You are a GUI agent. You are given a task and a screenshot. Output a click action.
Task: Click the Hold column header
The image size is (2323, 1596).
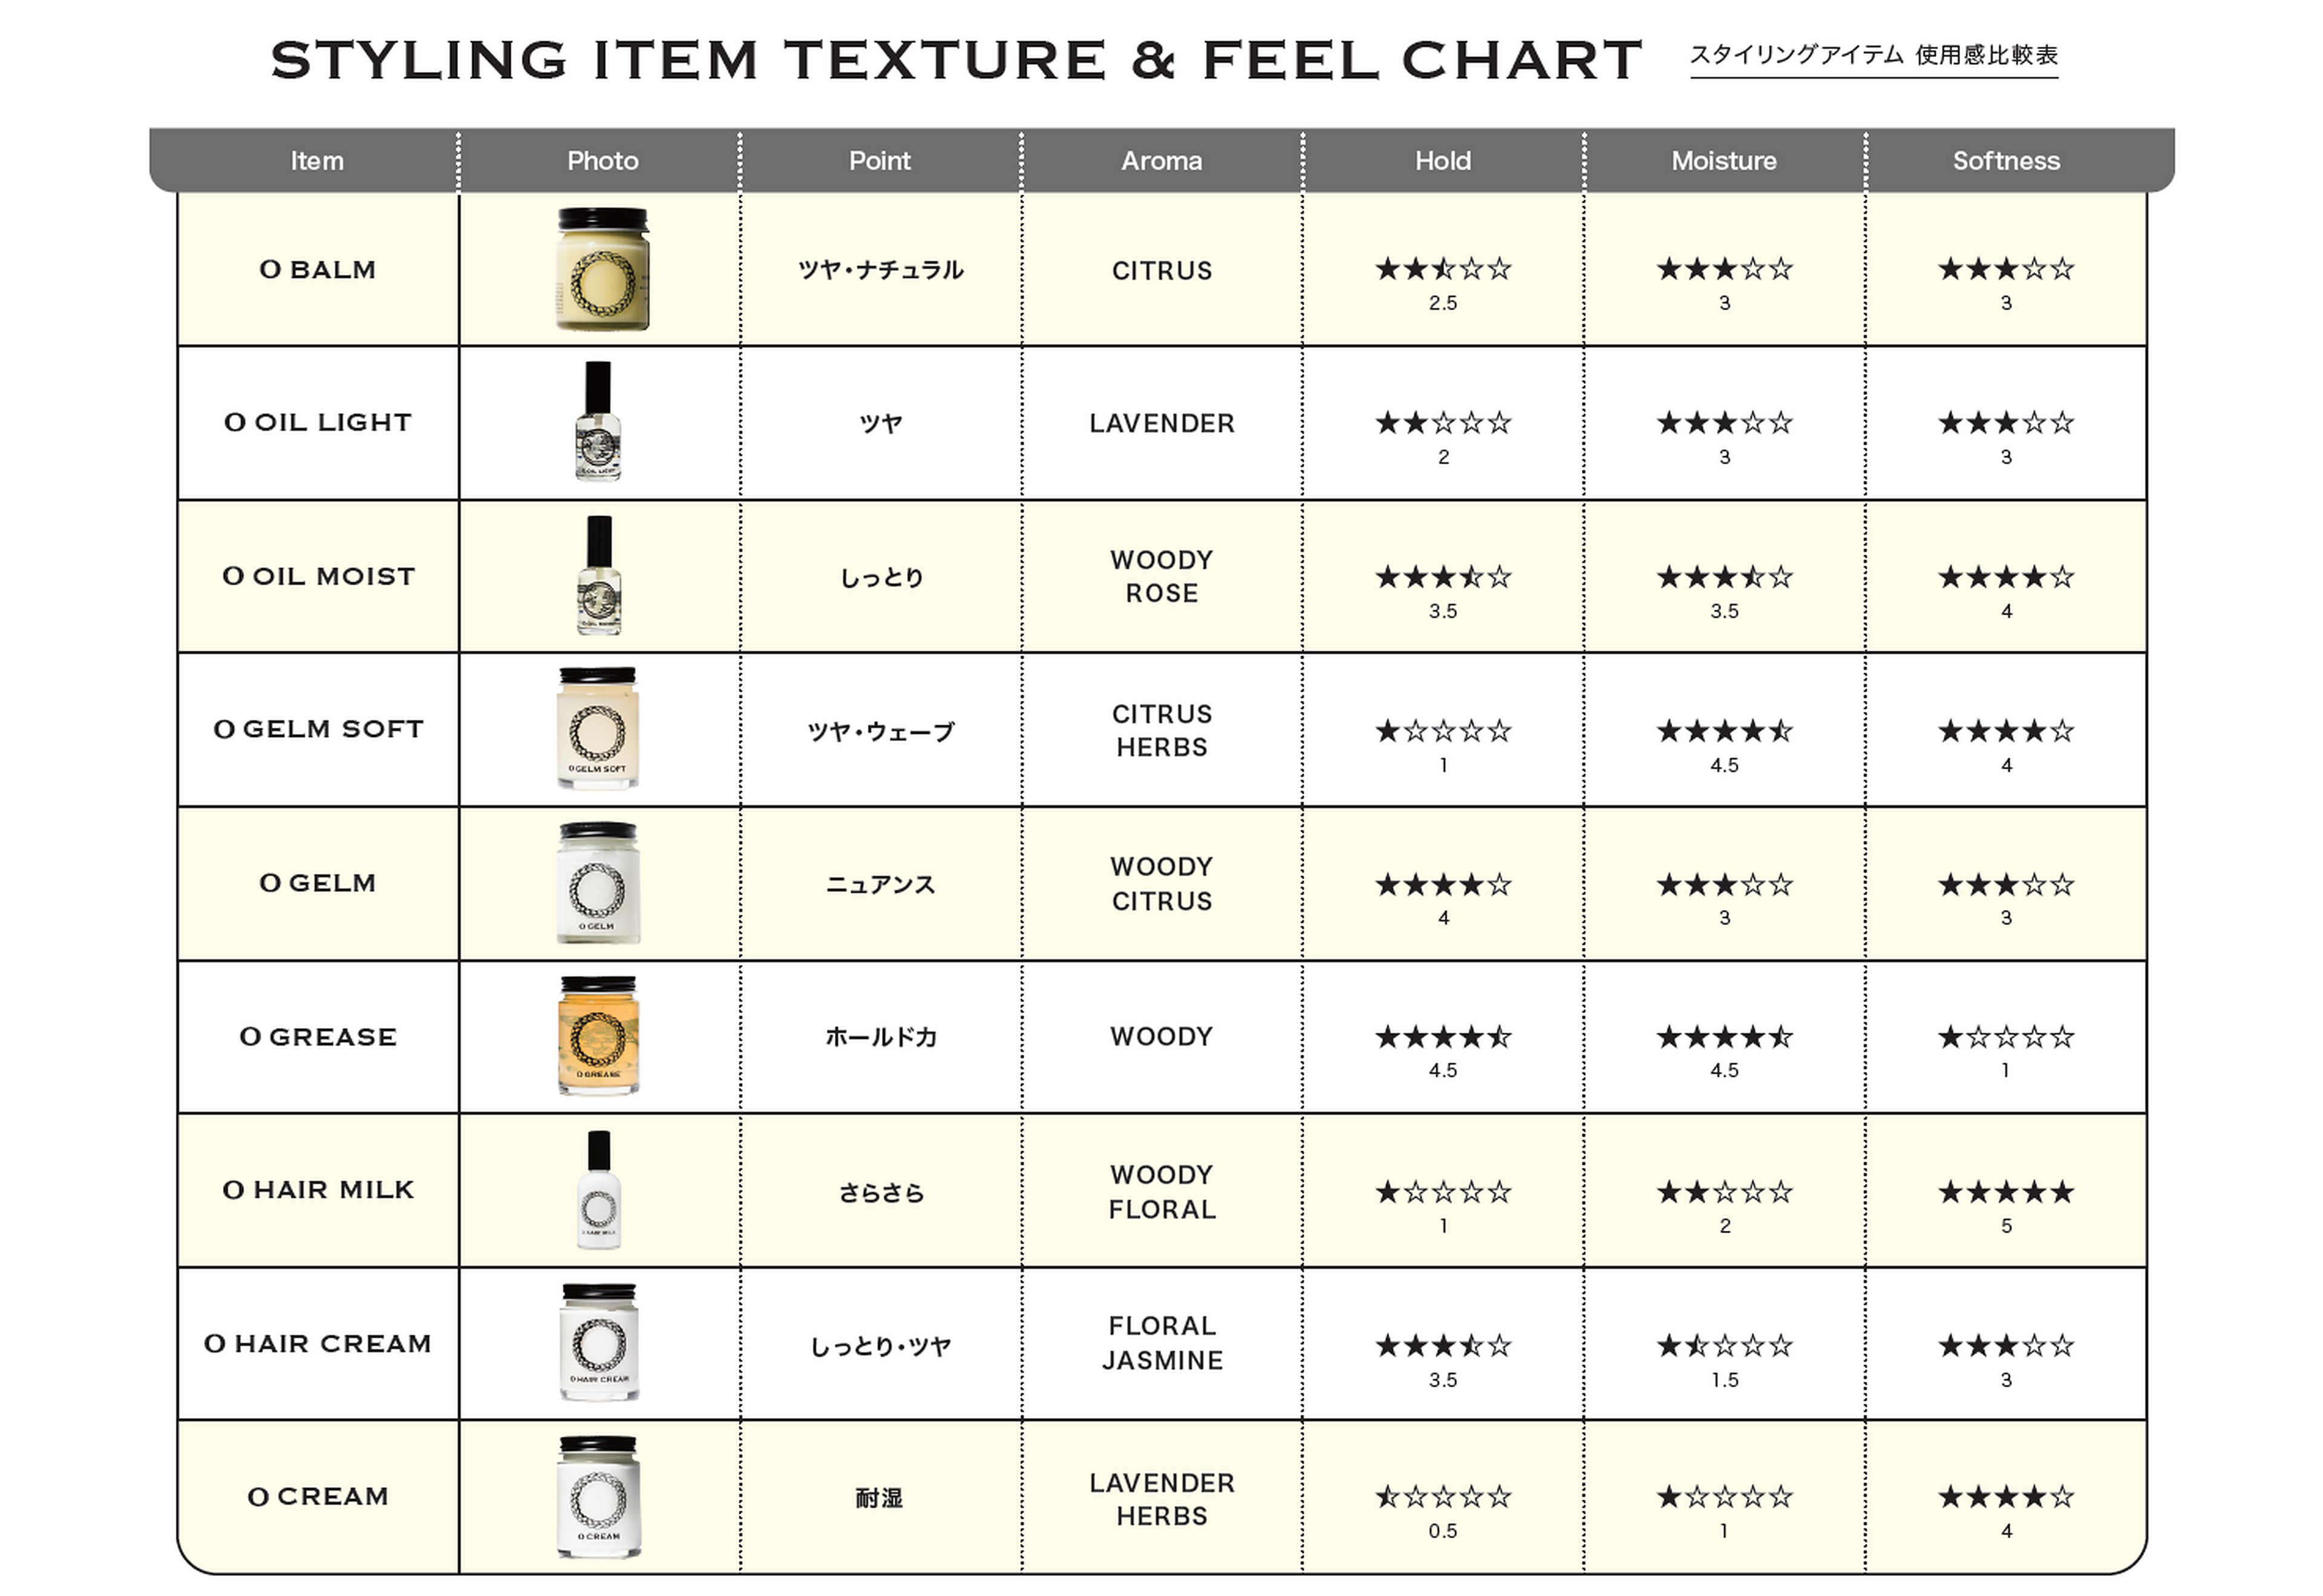click(1442, 160)
